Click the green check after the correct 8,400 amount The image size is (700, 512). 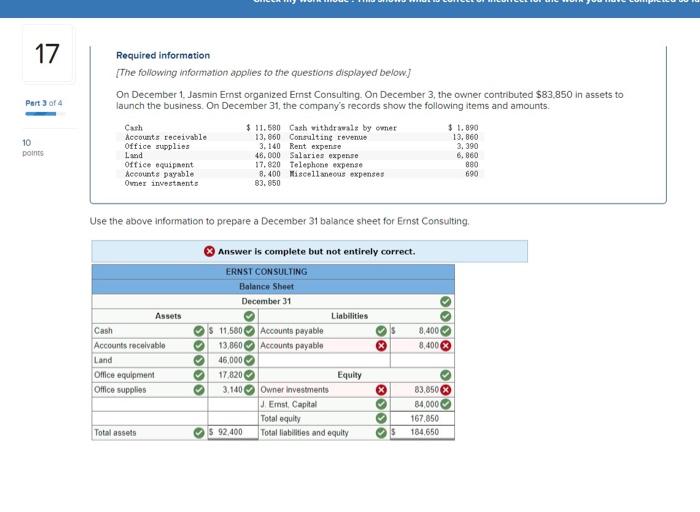tap(445, 331)
